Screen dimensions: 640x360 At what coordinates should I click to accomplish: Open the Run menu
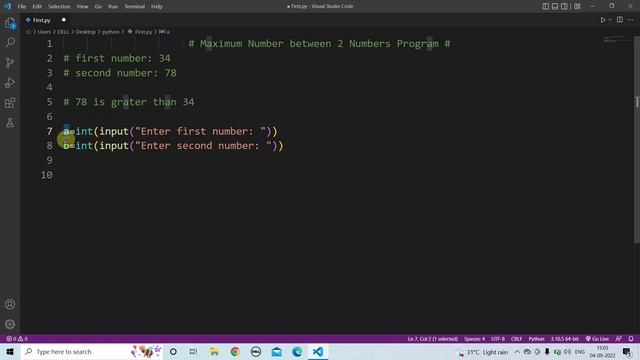click(113, 7)
